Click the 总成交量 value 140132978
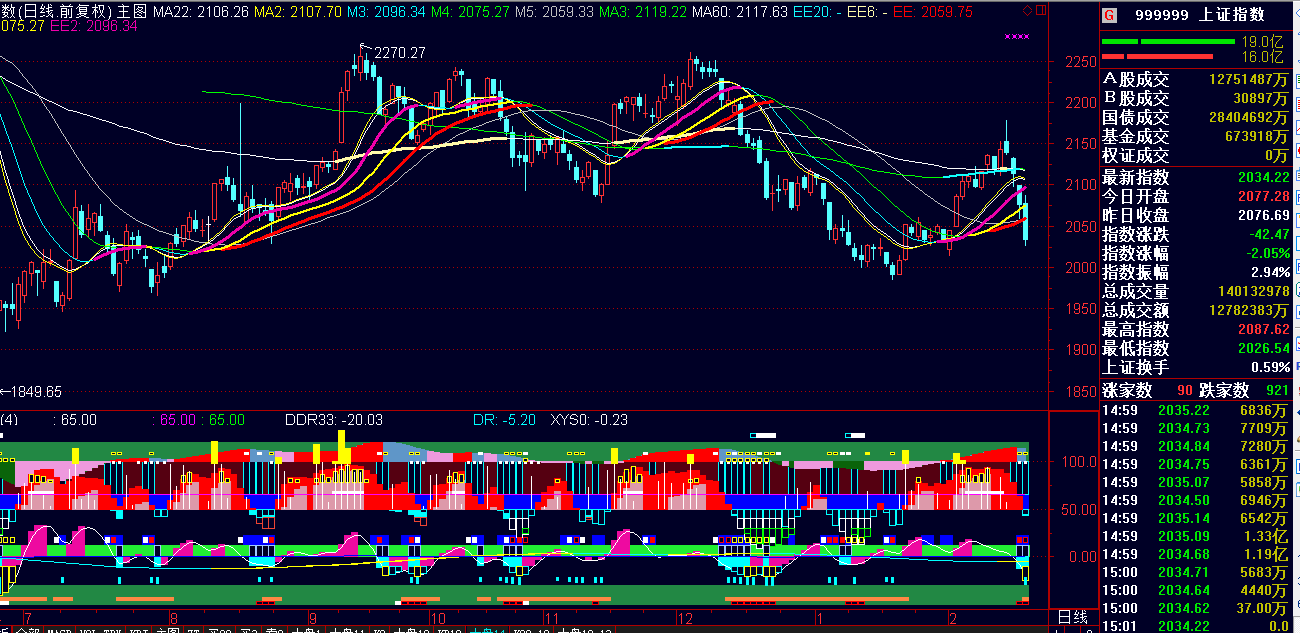Screen dimensions: 1300x633 coord(1254,291)
